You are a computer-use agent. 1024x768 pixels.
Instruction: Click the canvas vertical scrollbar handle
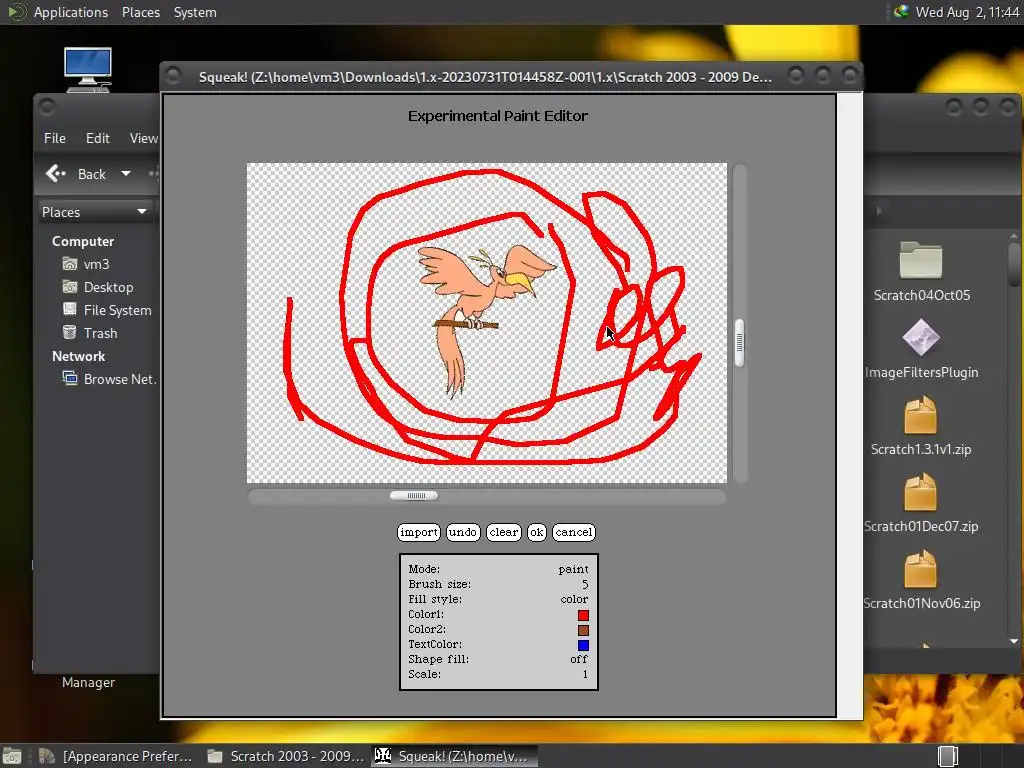tap(739, 342)
